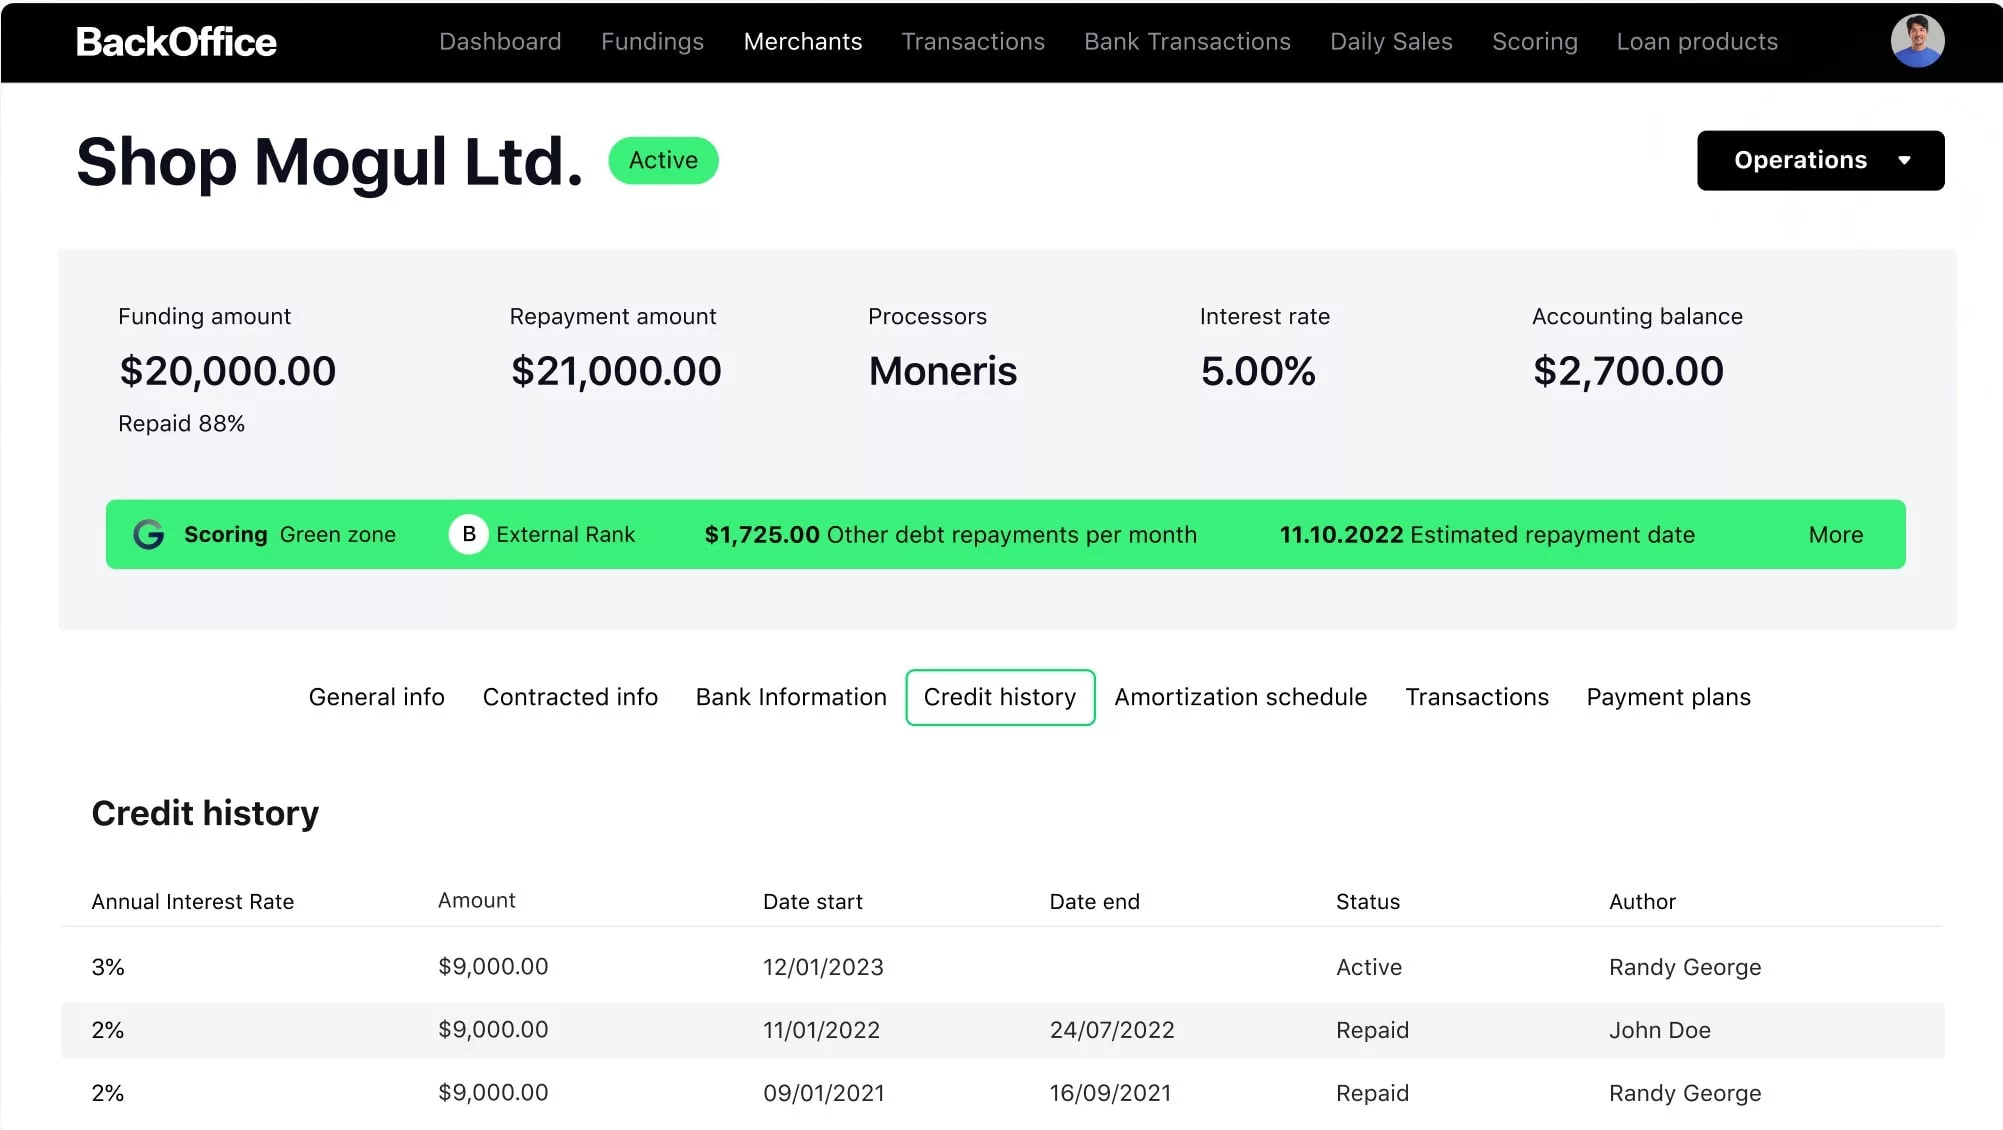Click the Active status badge
This screenshot has height=1130, width=2003.
tap(663, 160)
